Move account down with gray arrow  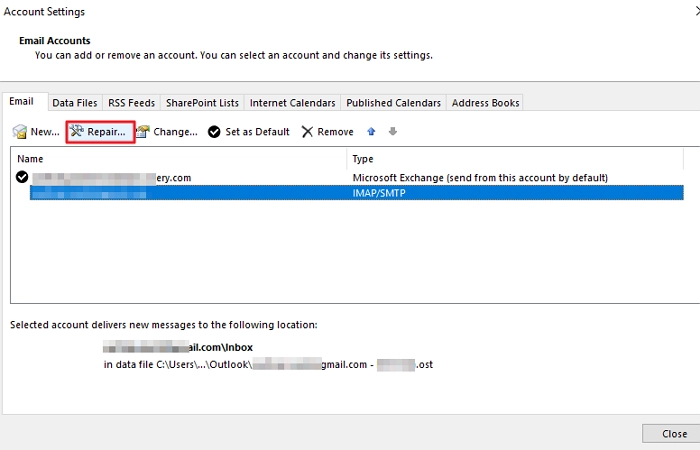pyautogui.click(x=392, y=131)
